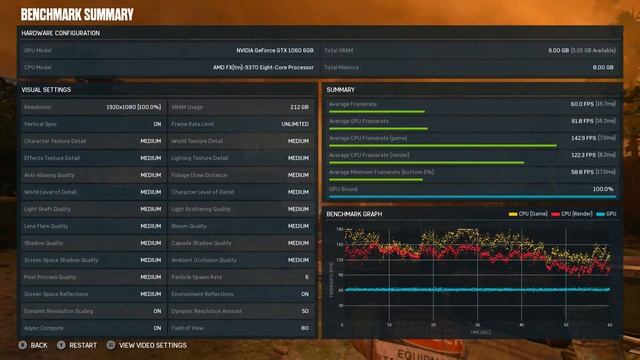
Task: Select the World Level of Detail row
Action: point(93,192)
